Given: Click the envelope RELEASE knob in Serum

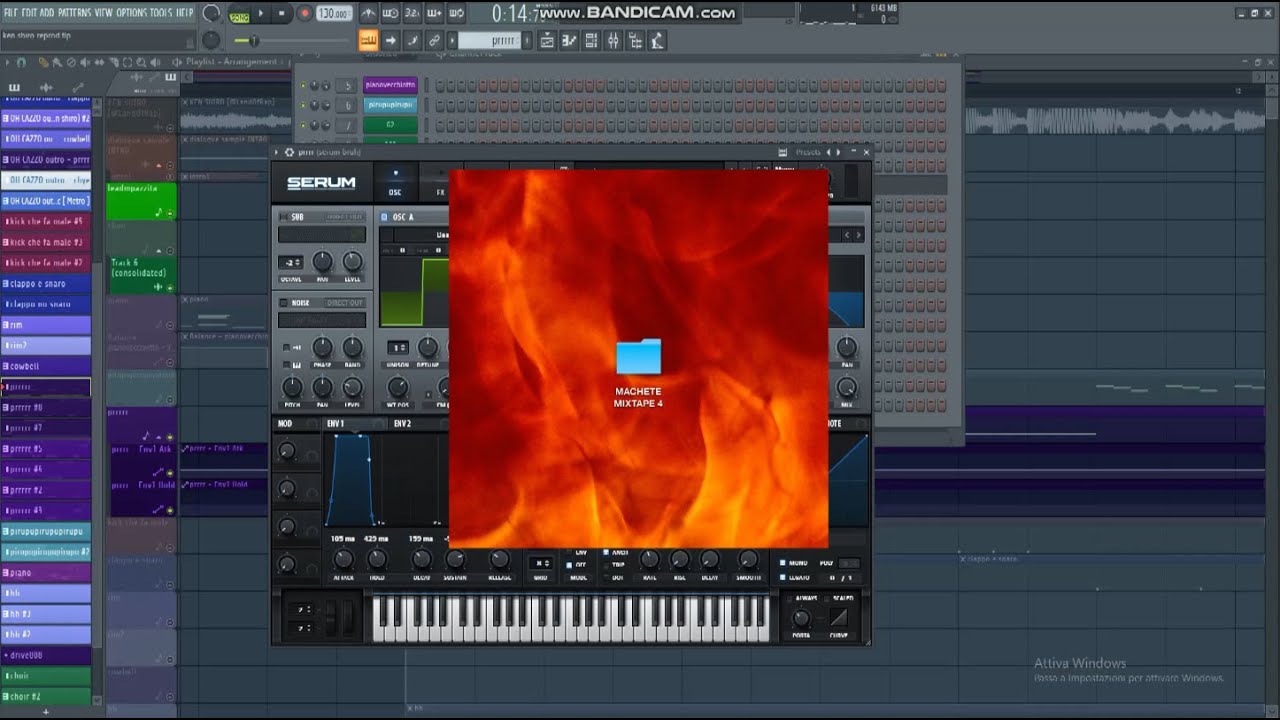Looking at the screenshot, I should coord(499,559).
